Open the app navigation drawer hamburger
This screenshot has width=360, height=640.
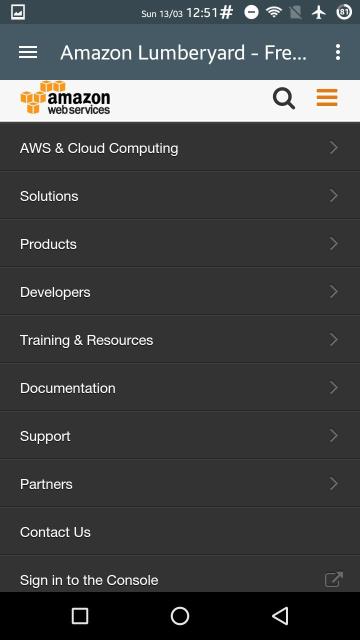coord(28,52)
